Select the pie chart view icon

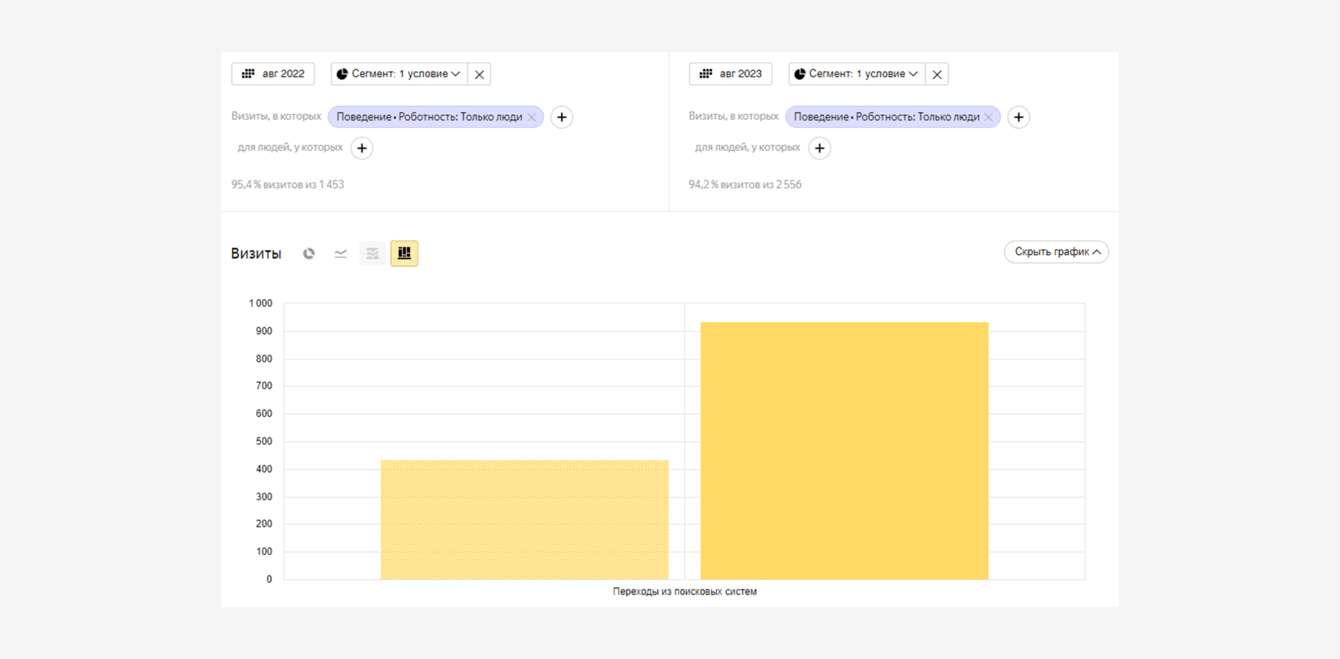(x=309, y=254)
